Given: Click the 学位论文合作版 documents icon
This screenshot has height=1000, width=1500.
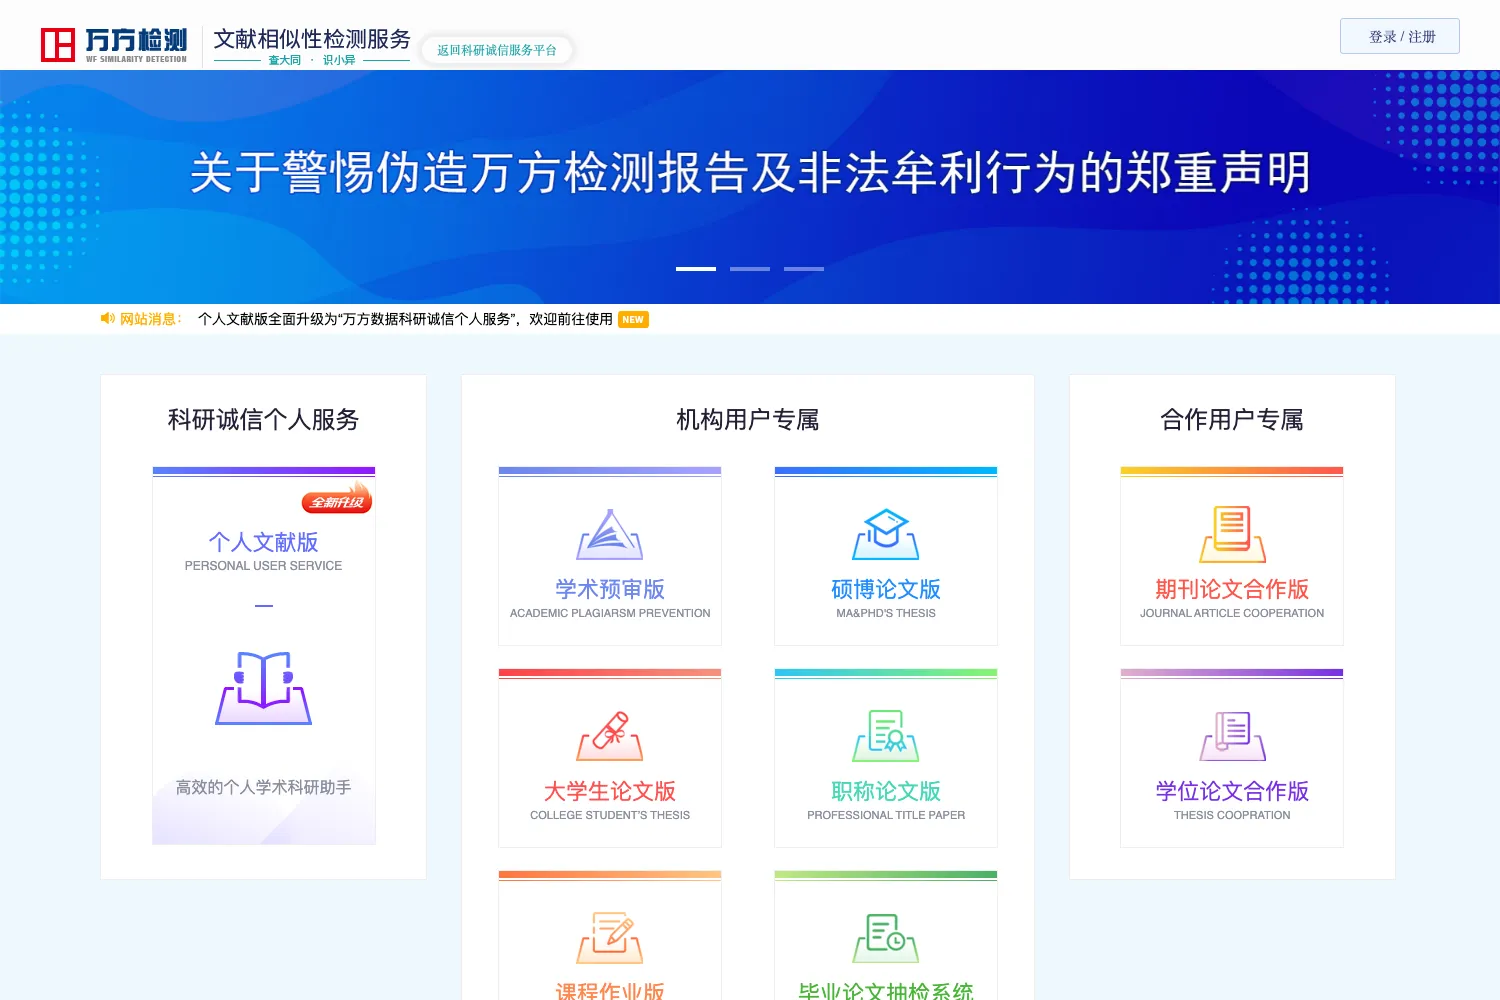Looking at the screenshot, I should click(1232, 737).
